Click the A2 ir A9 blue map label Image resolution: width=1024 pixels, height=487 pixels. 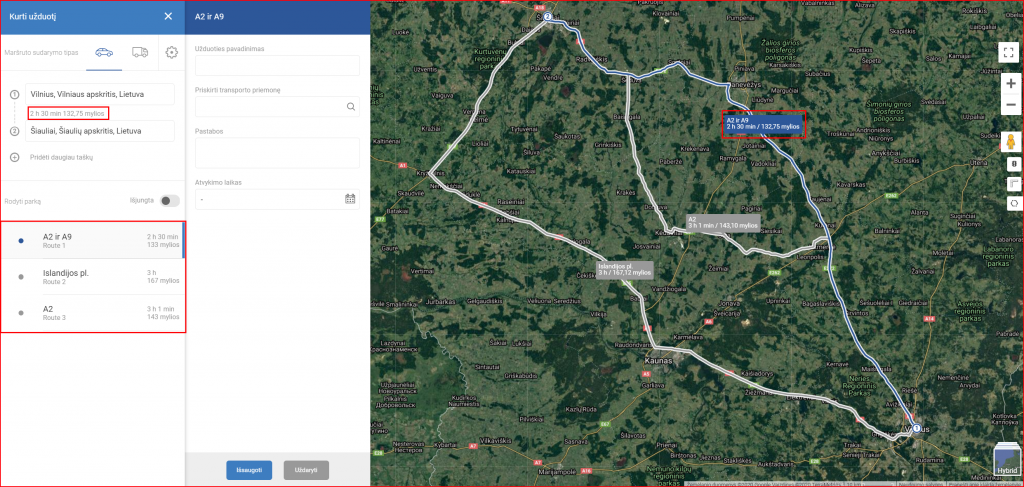click(763, 124)
